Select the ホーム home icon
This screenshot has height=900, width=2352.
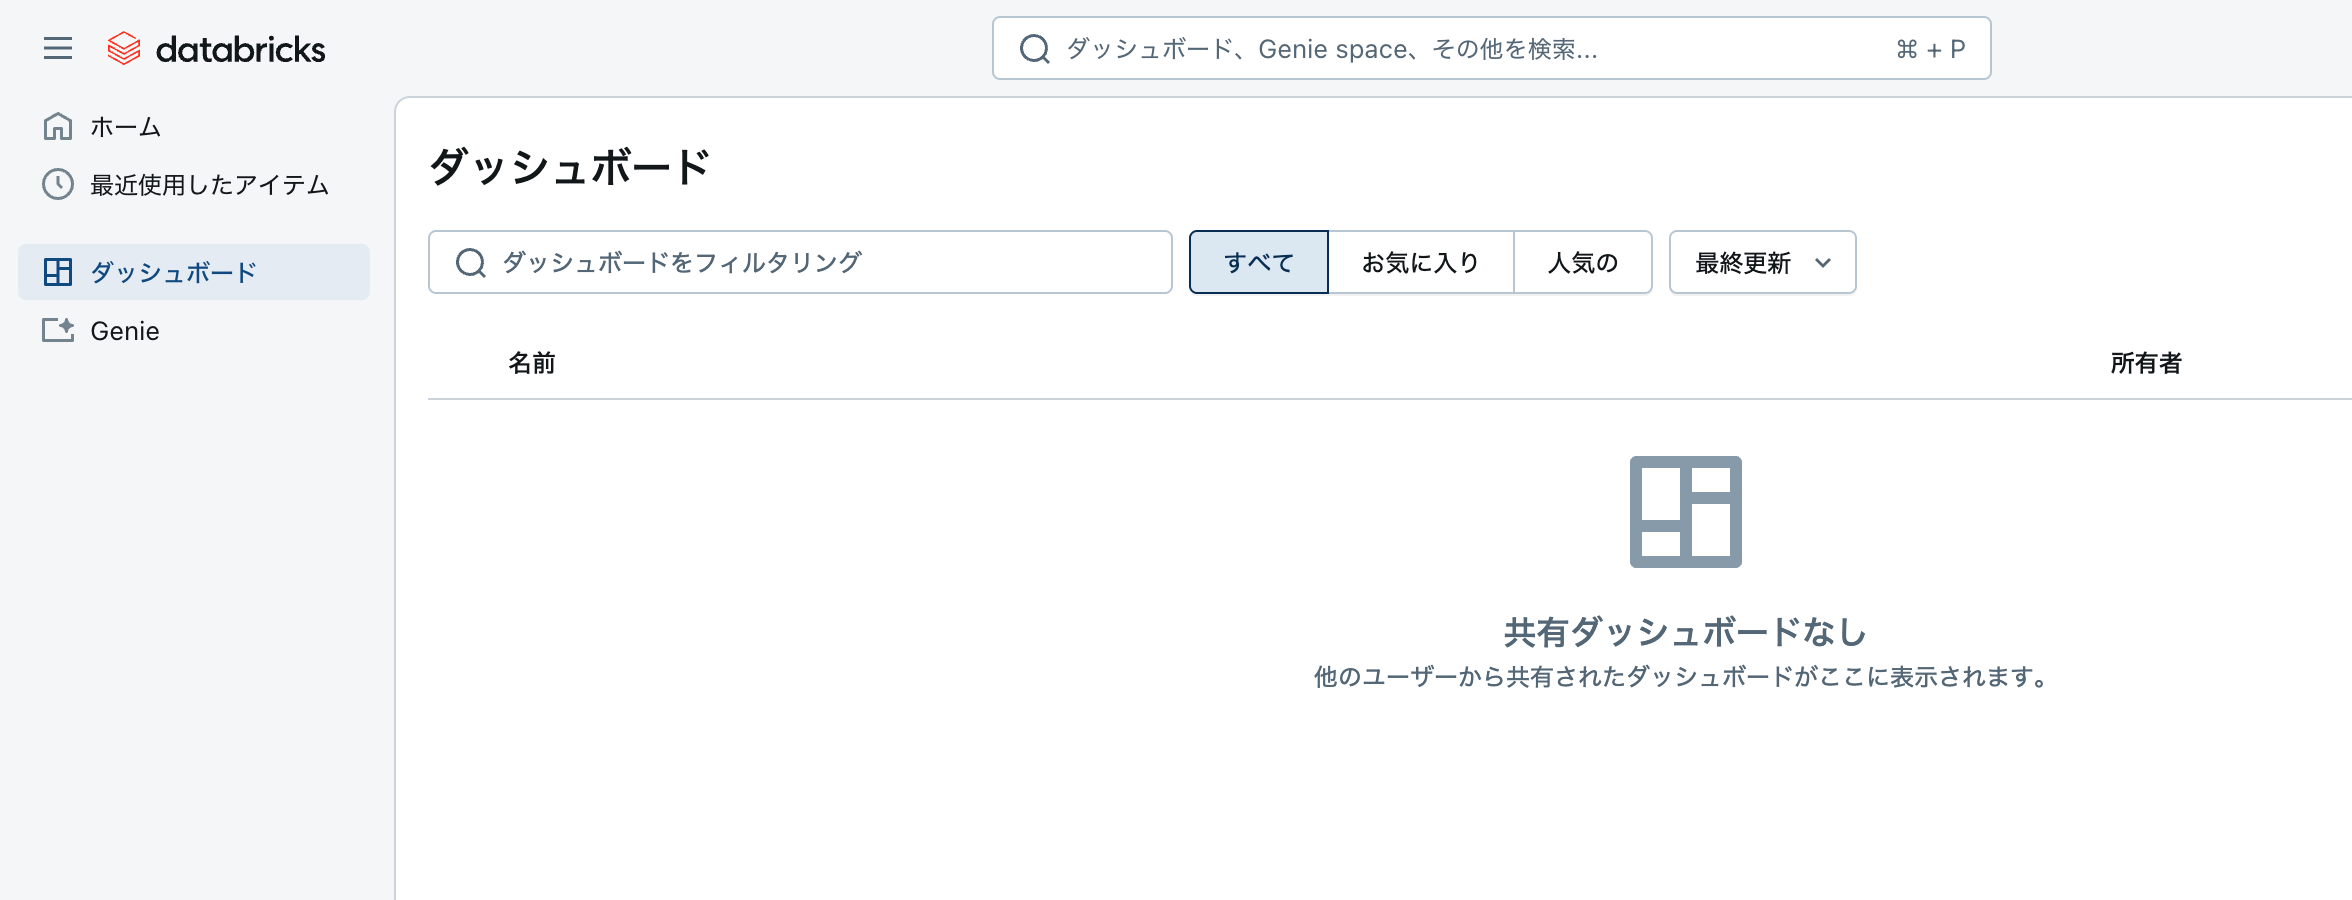pyautogui.click(x=57, y=126)
